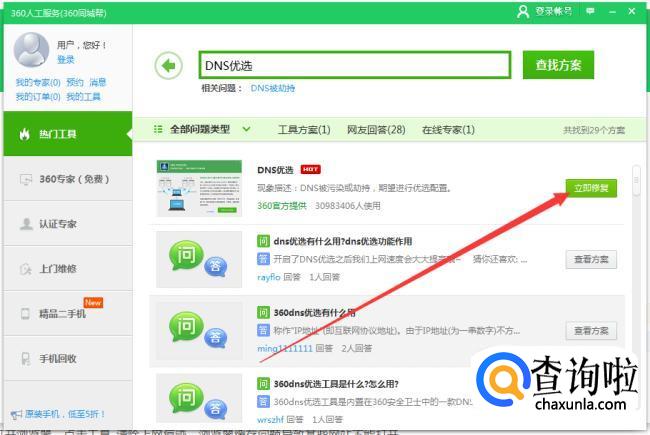Open the feedback message icon in title bar
This screenshot has height=435, width=650.
coord(590,11)
